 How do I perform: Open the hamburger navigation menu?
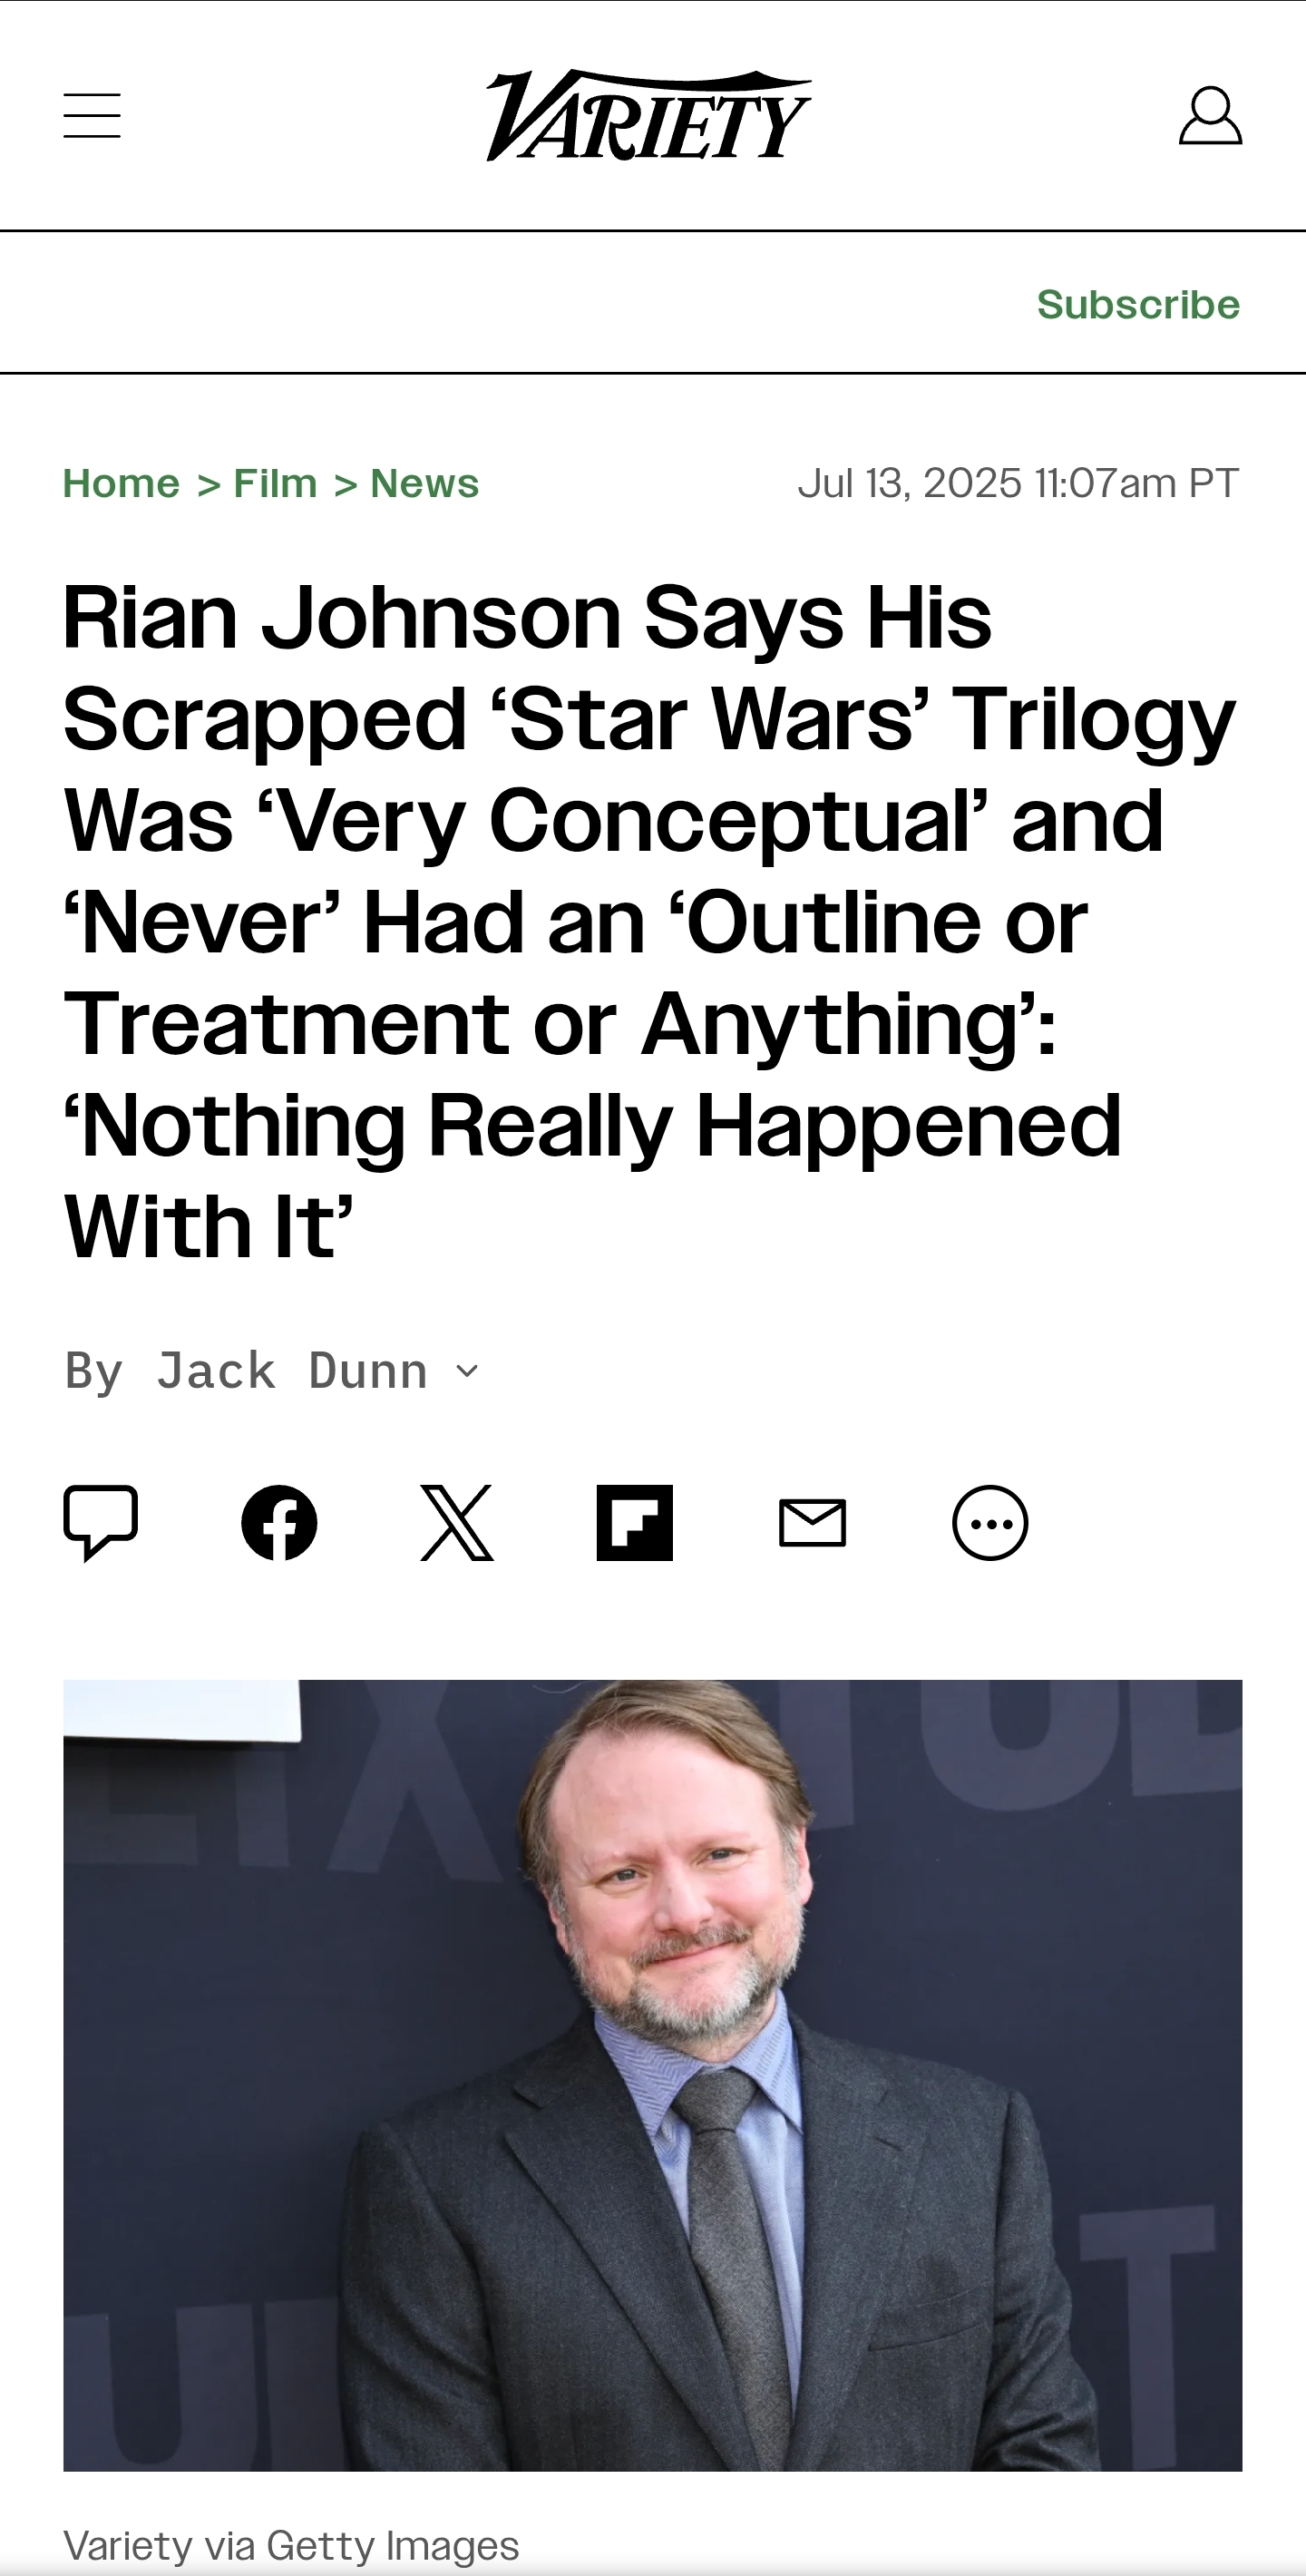pos(92,115)
